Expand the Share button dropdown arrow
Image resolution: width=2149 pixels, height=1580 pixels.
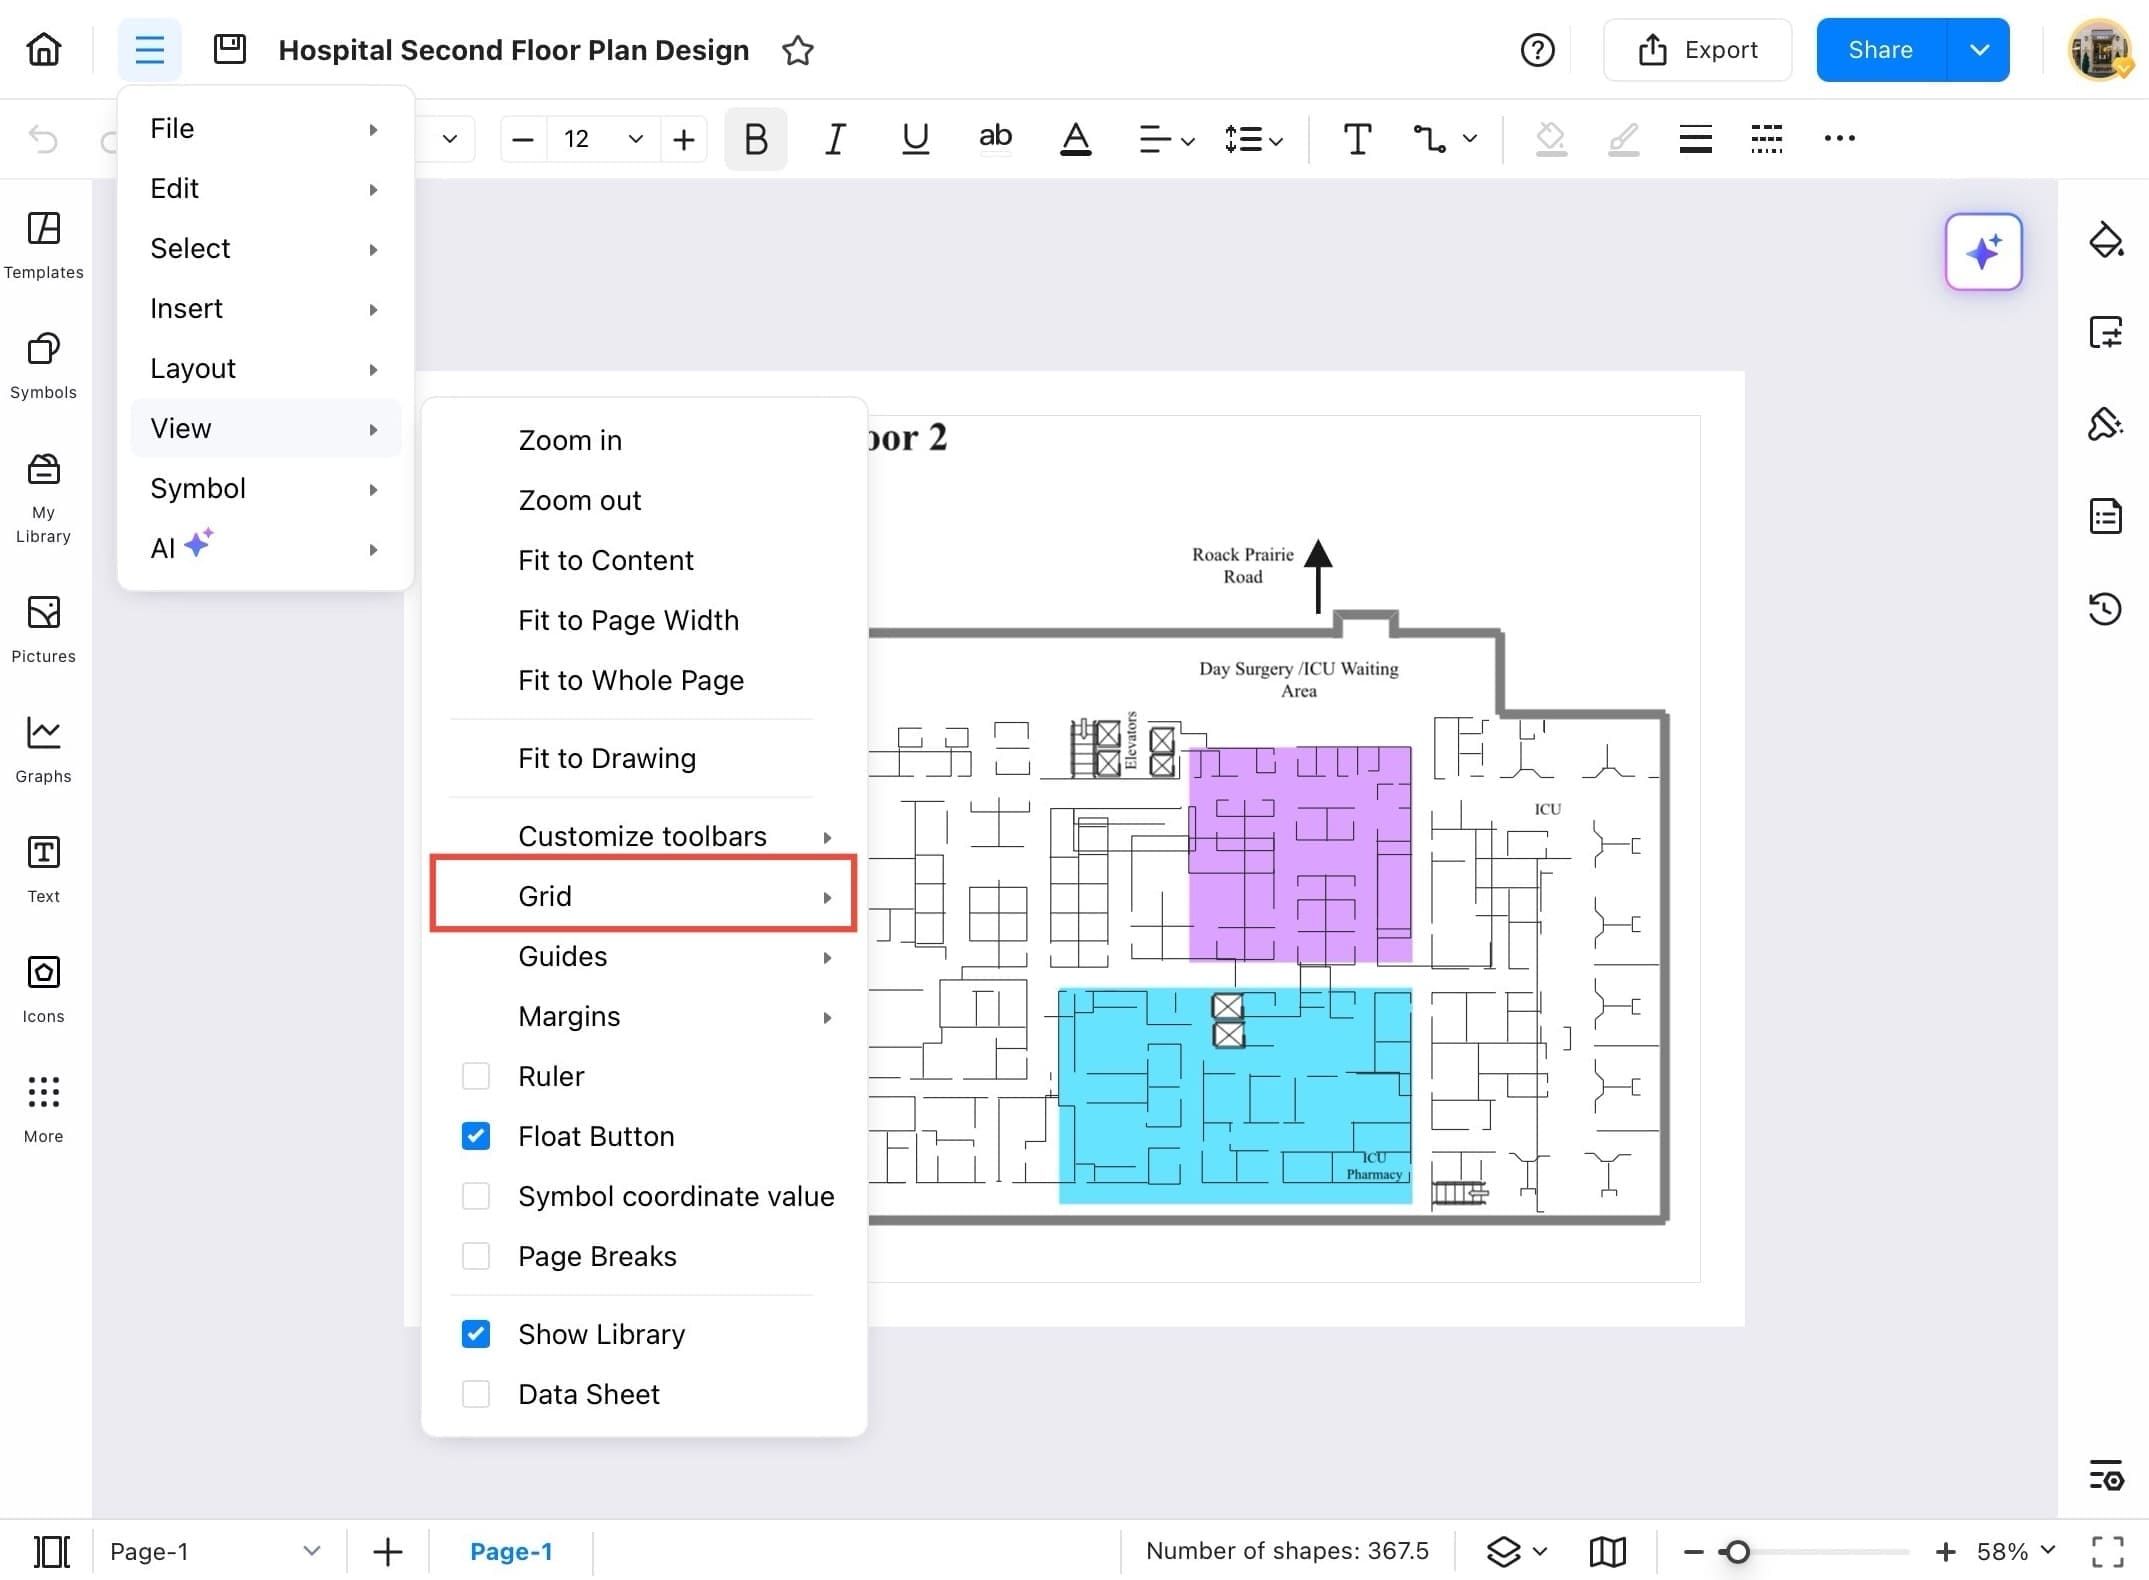click(x=1979, y=49)
